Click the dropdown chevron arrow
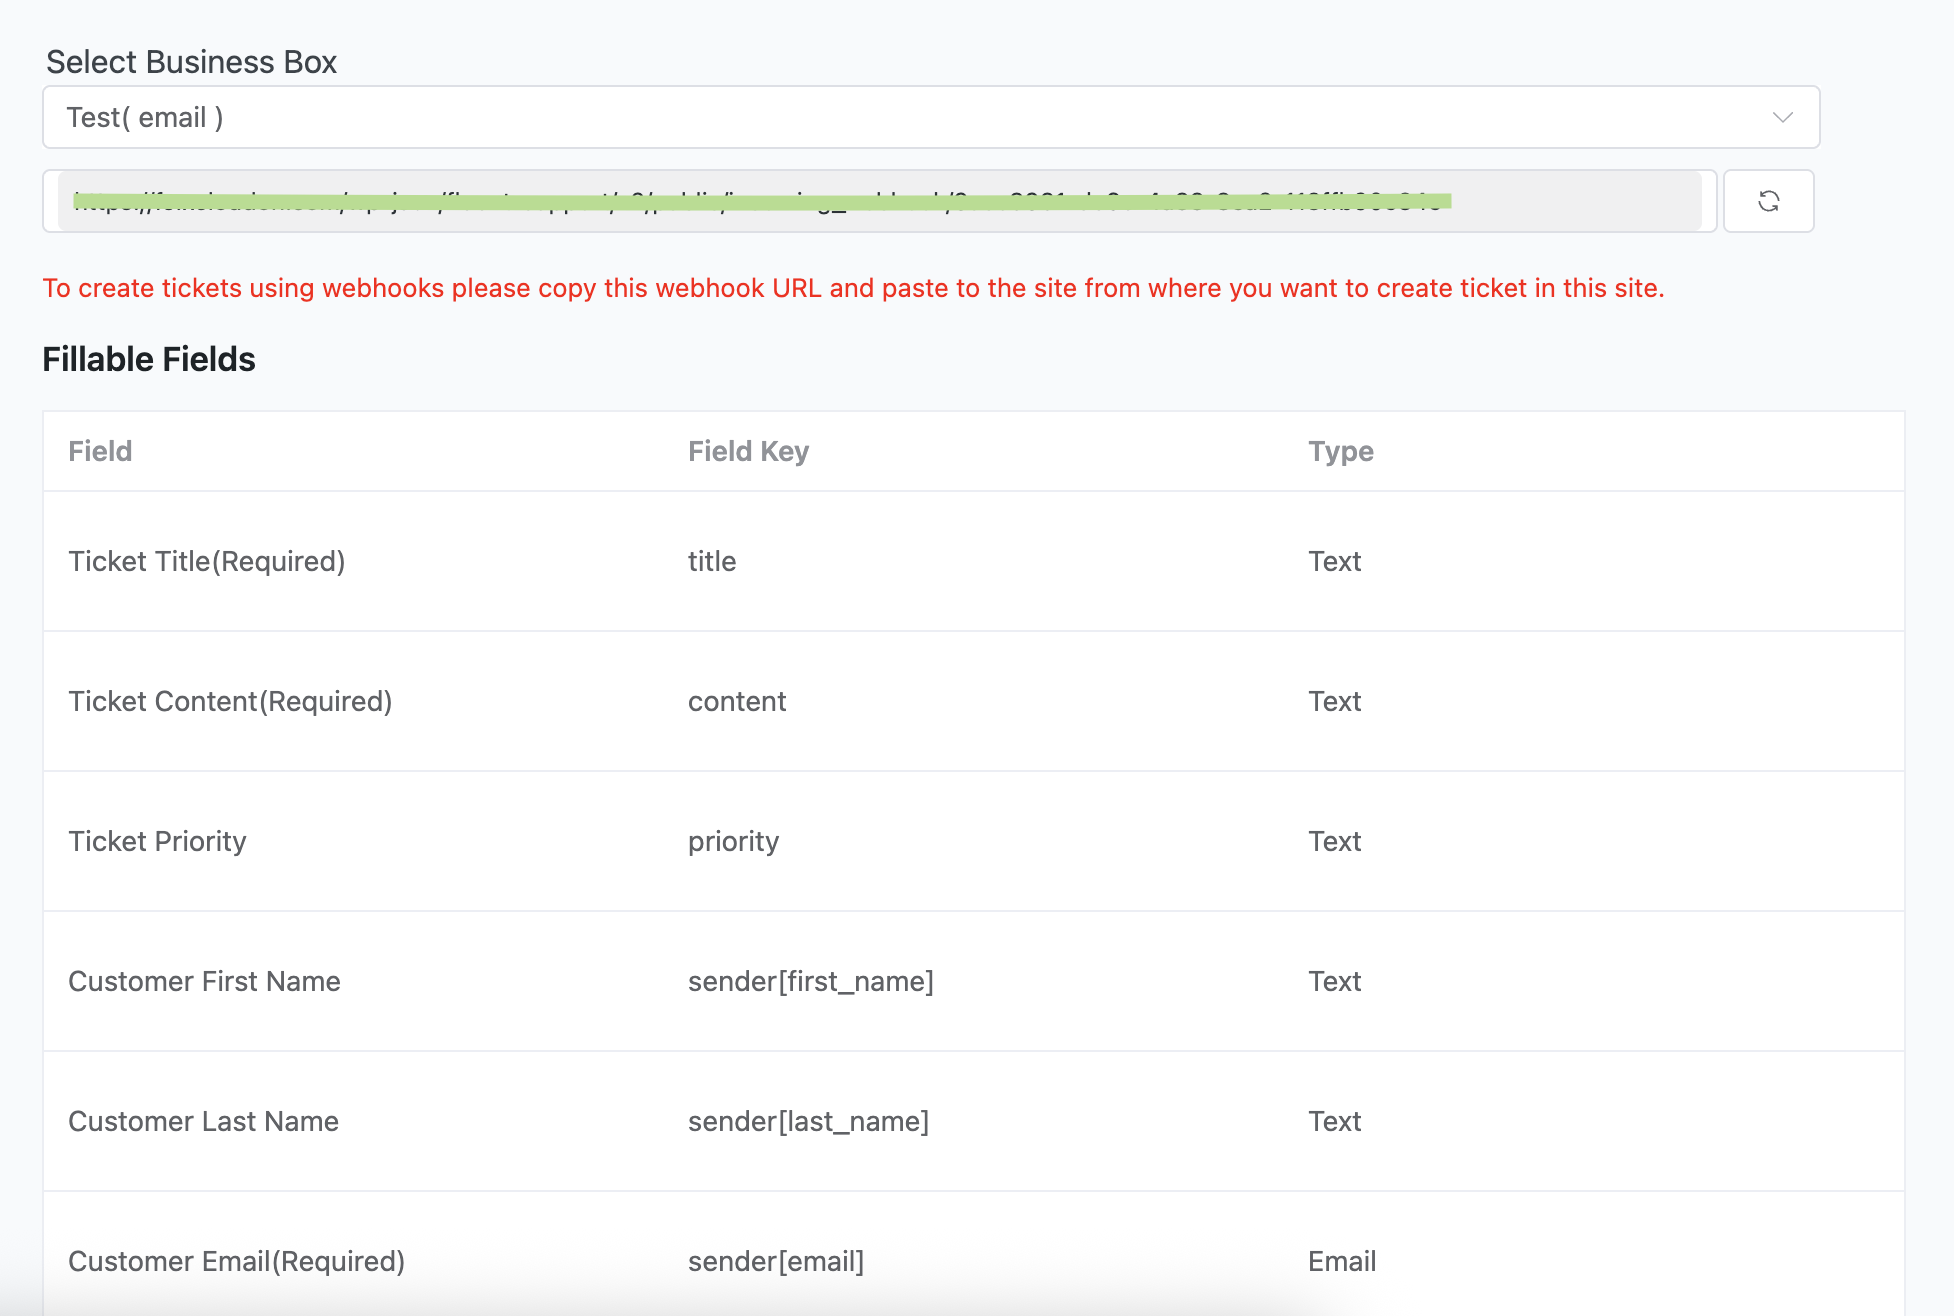The width and height of the screenshot is (1954, 1316). point(1782,117)
